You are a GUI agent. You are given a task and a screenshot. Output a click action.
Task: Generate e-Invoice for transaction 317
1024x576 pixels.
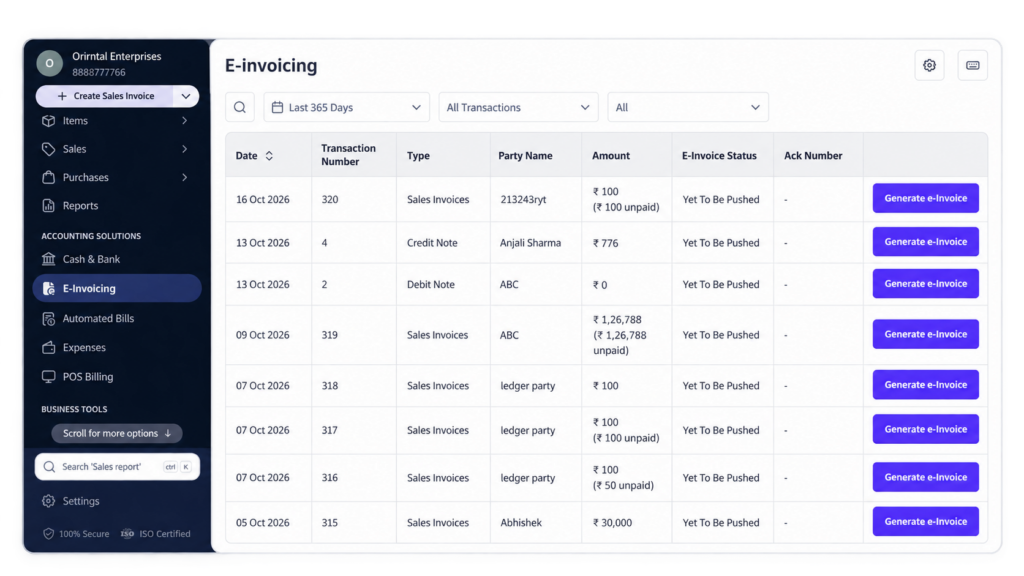[x=925, y=429]
